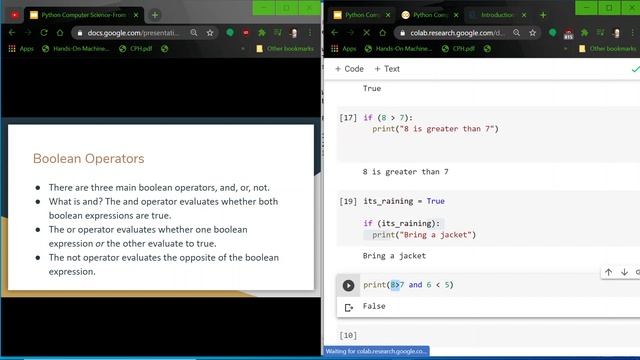Select Python Computer Science-From tab in left window
640x360 pixels.
(x=84, y=15)
